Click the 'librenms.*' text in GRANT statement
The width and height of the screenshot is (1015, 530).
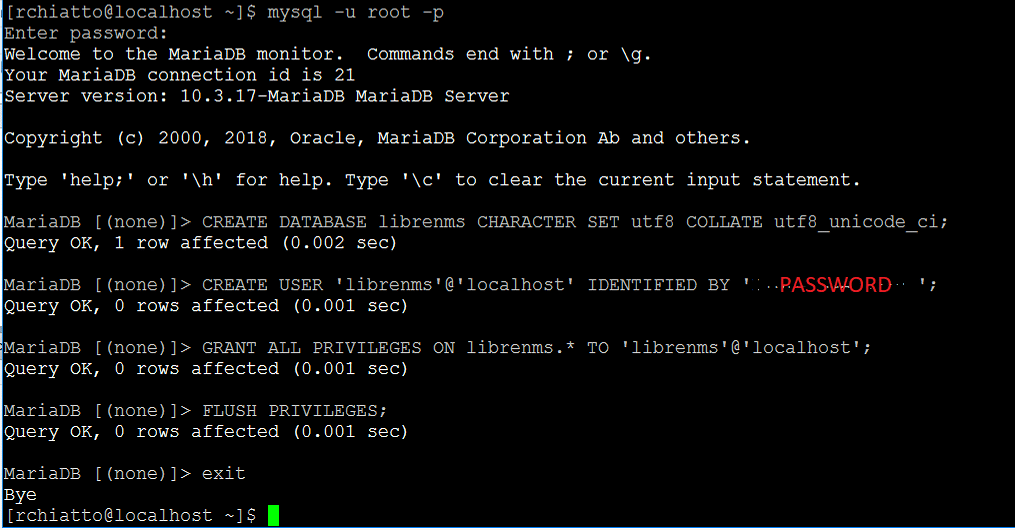(x=520, y=348)
